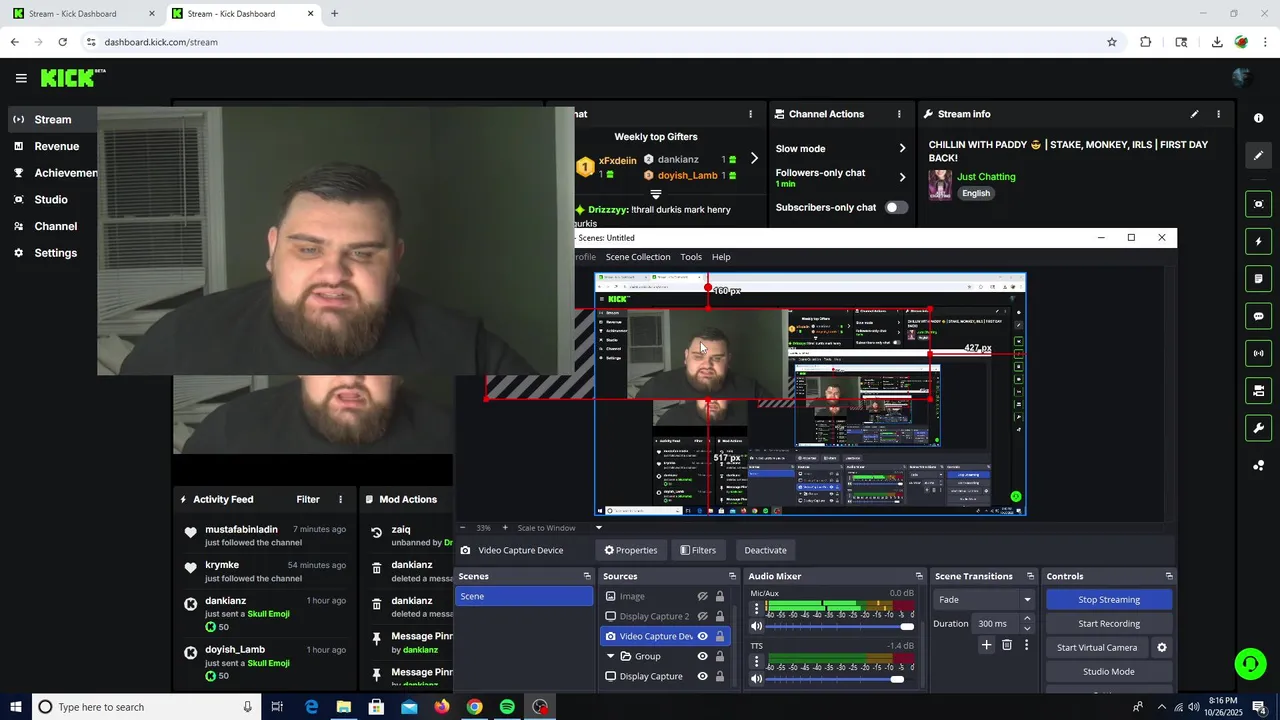Collapse the Group source in OBS
Image resolution: width=1280 pixels, height=720 pixels.
pyautogui.click(x=611, y=656)
